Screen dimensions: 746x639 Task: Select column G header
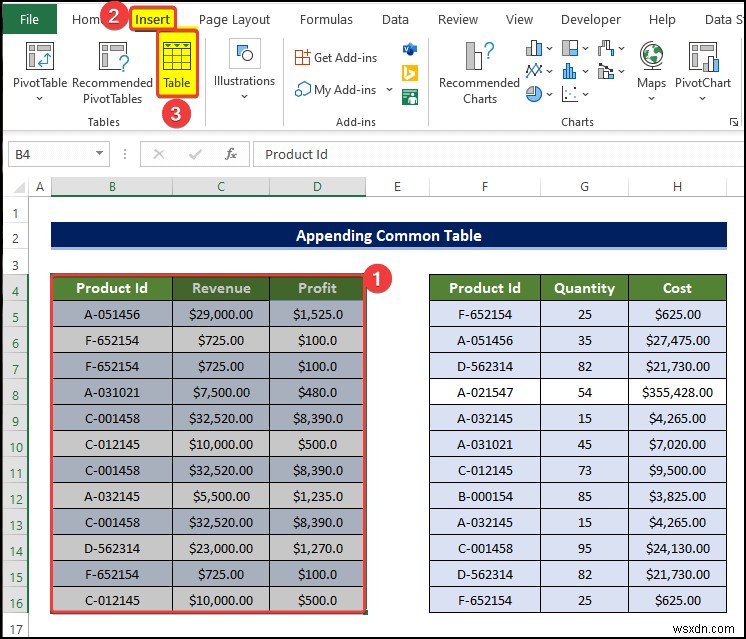click(x=584, y=187)
